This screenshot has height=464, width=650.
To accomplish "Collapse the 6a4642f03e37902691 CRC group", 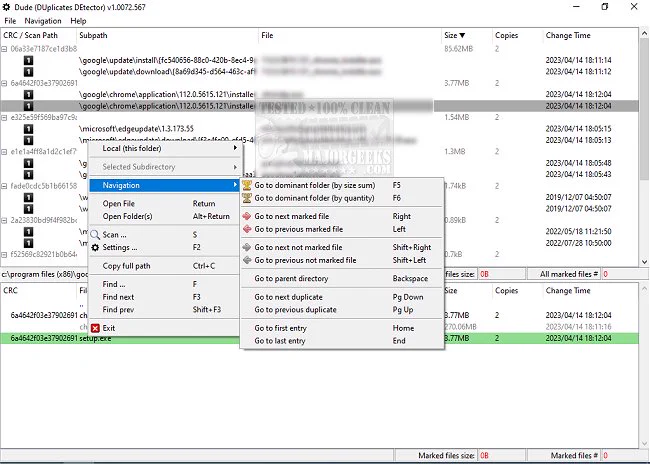I will point(4,83).
